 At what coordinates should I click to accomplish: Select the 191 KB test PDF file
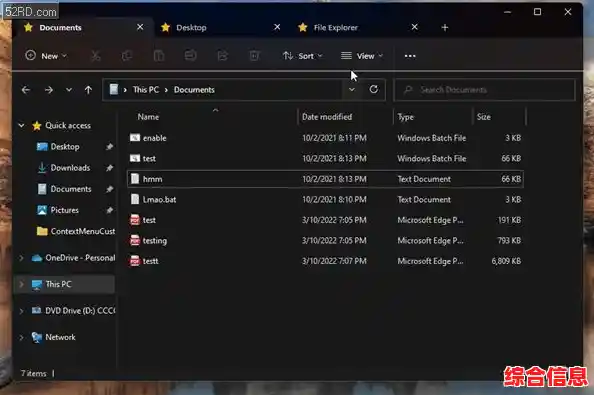325,220
